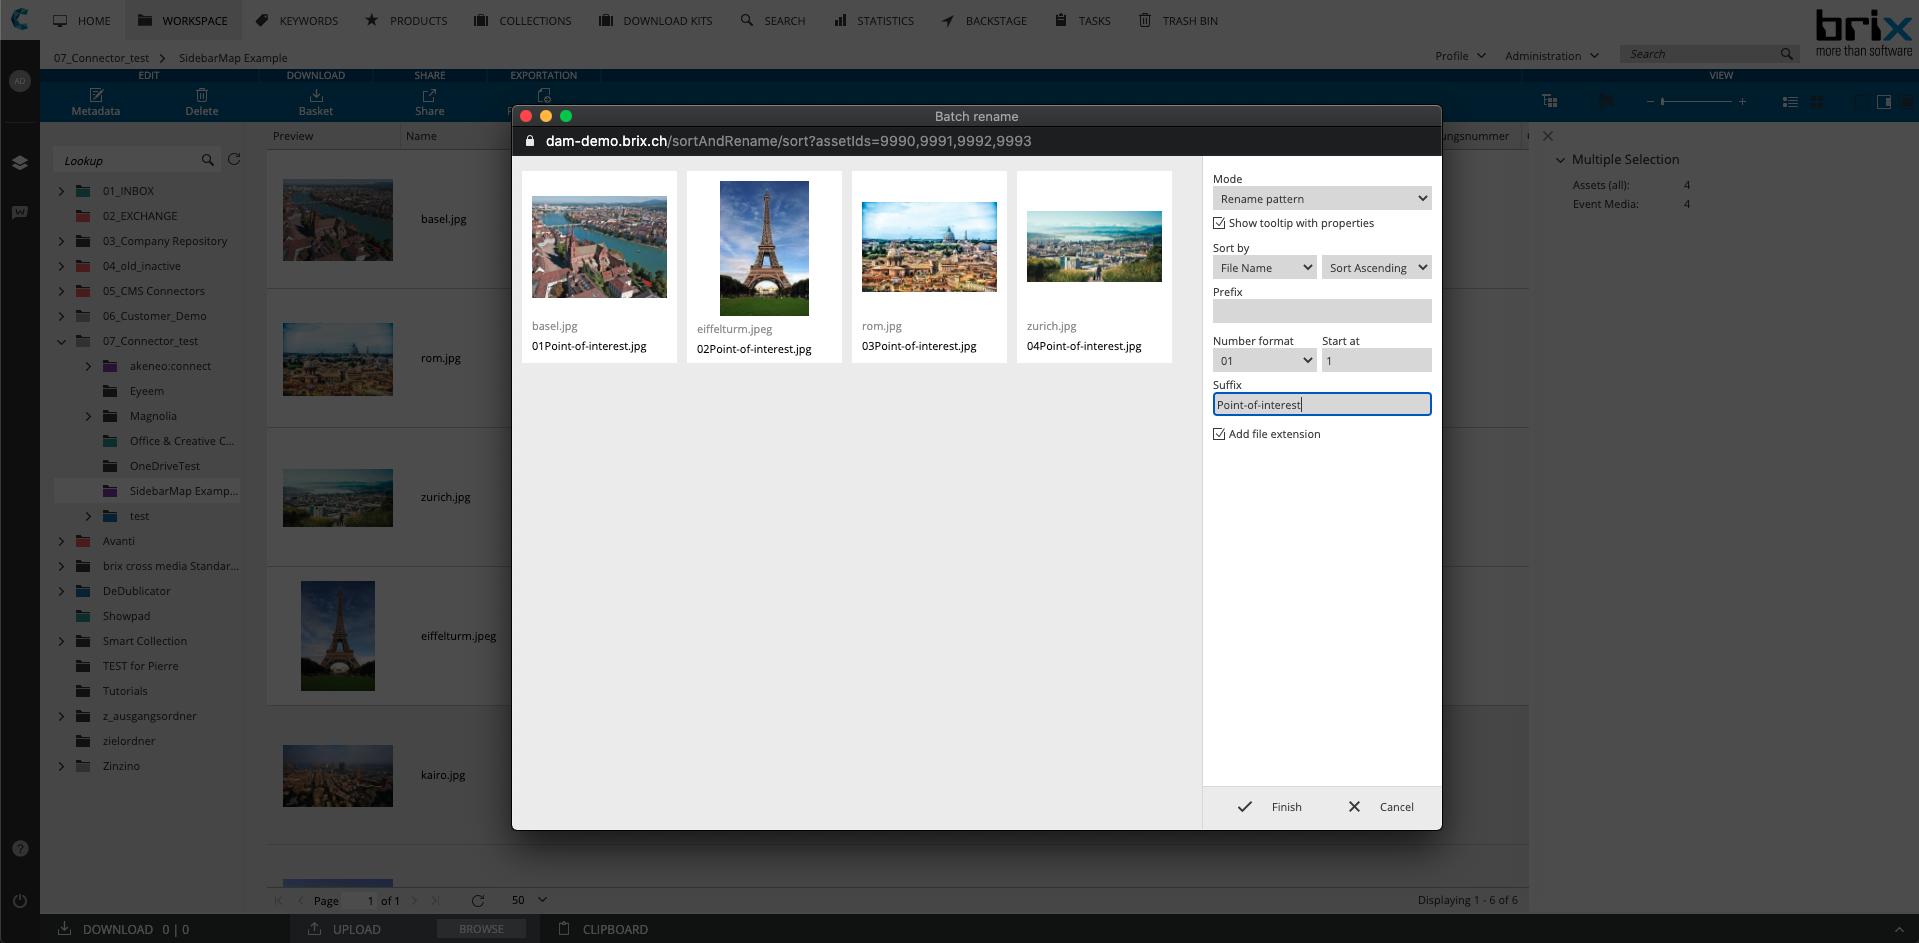The width and height of the screenshot is (1919, 943).
Task: Click the zoom-in plus icon in View
Action: (1742, 102)
